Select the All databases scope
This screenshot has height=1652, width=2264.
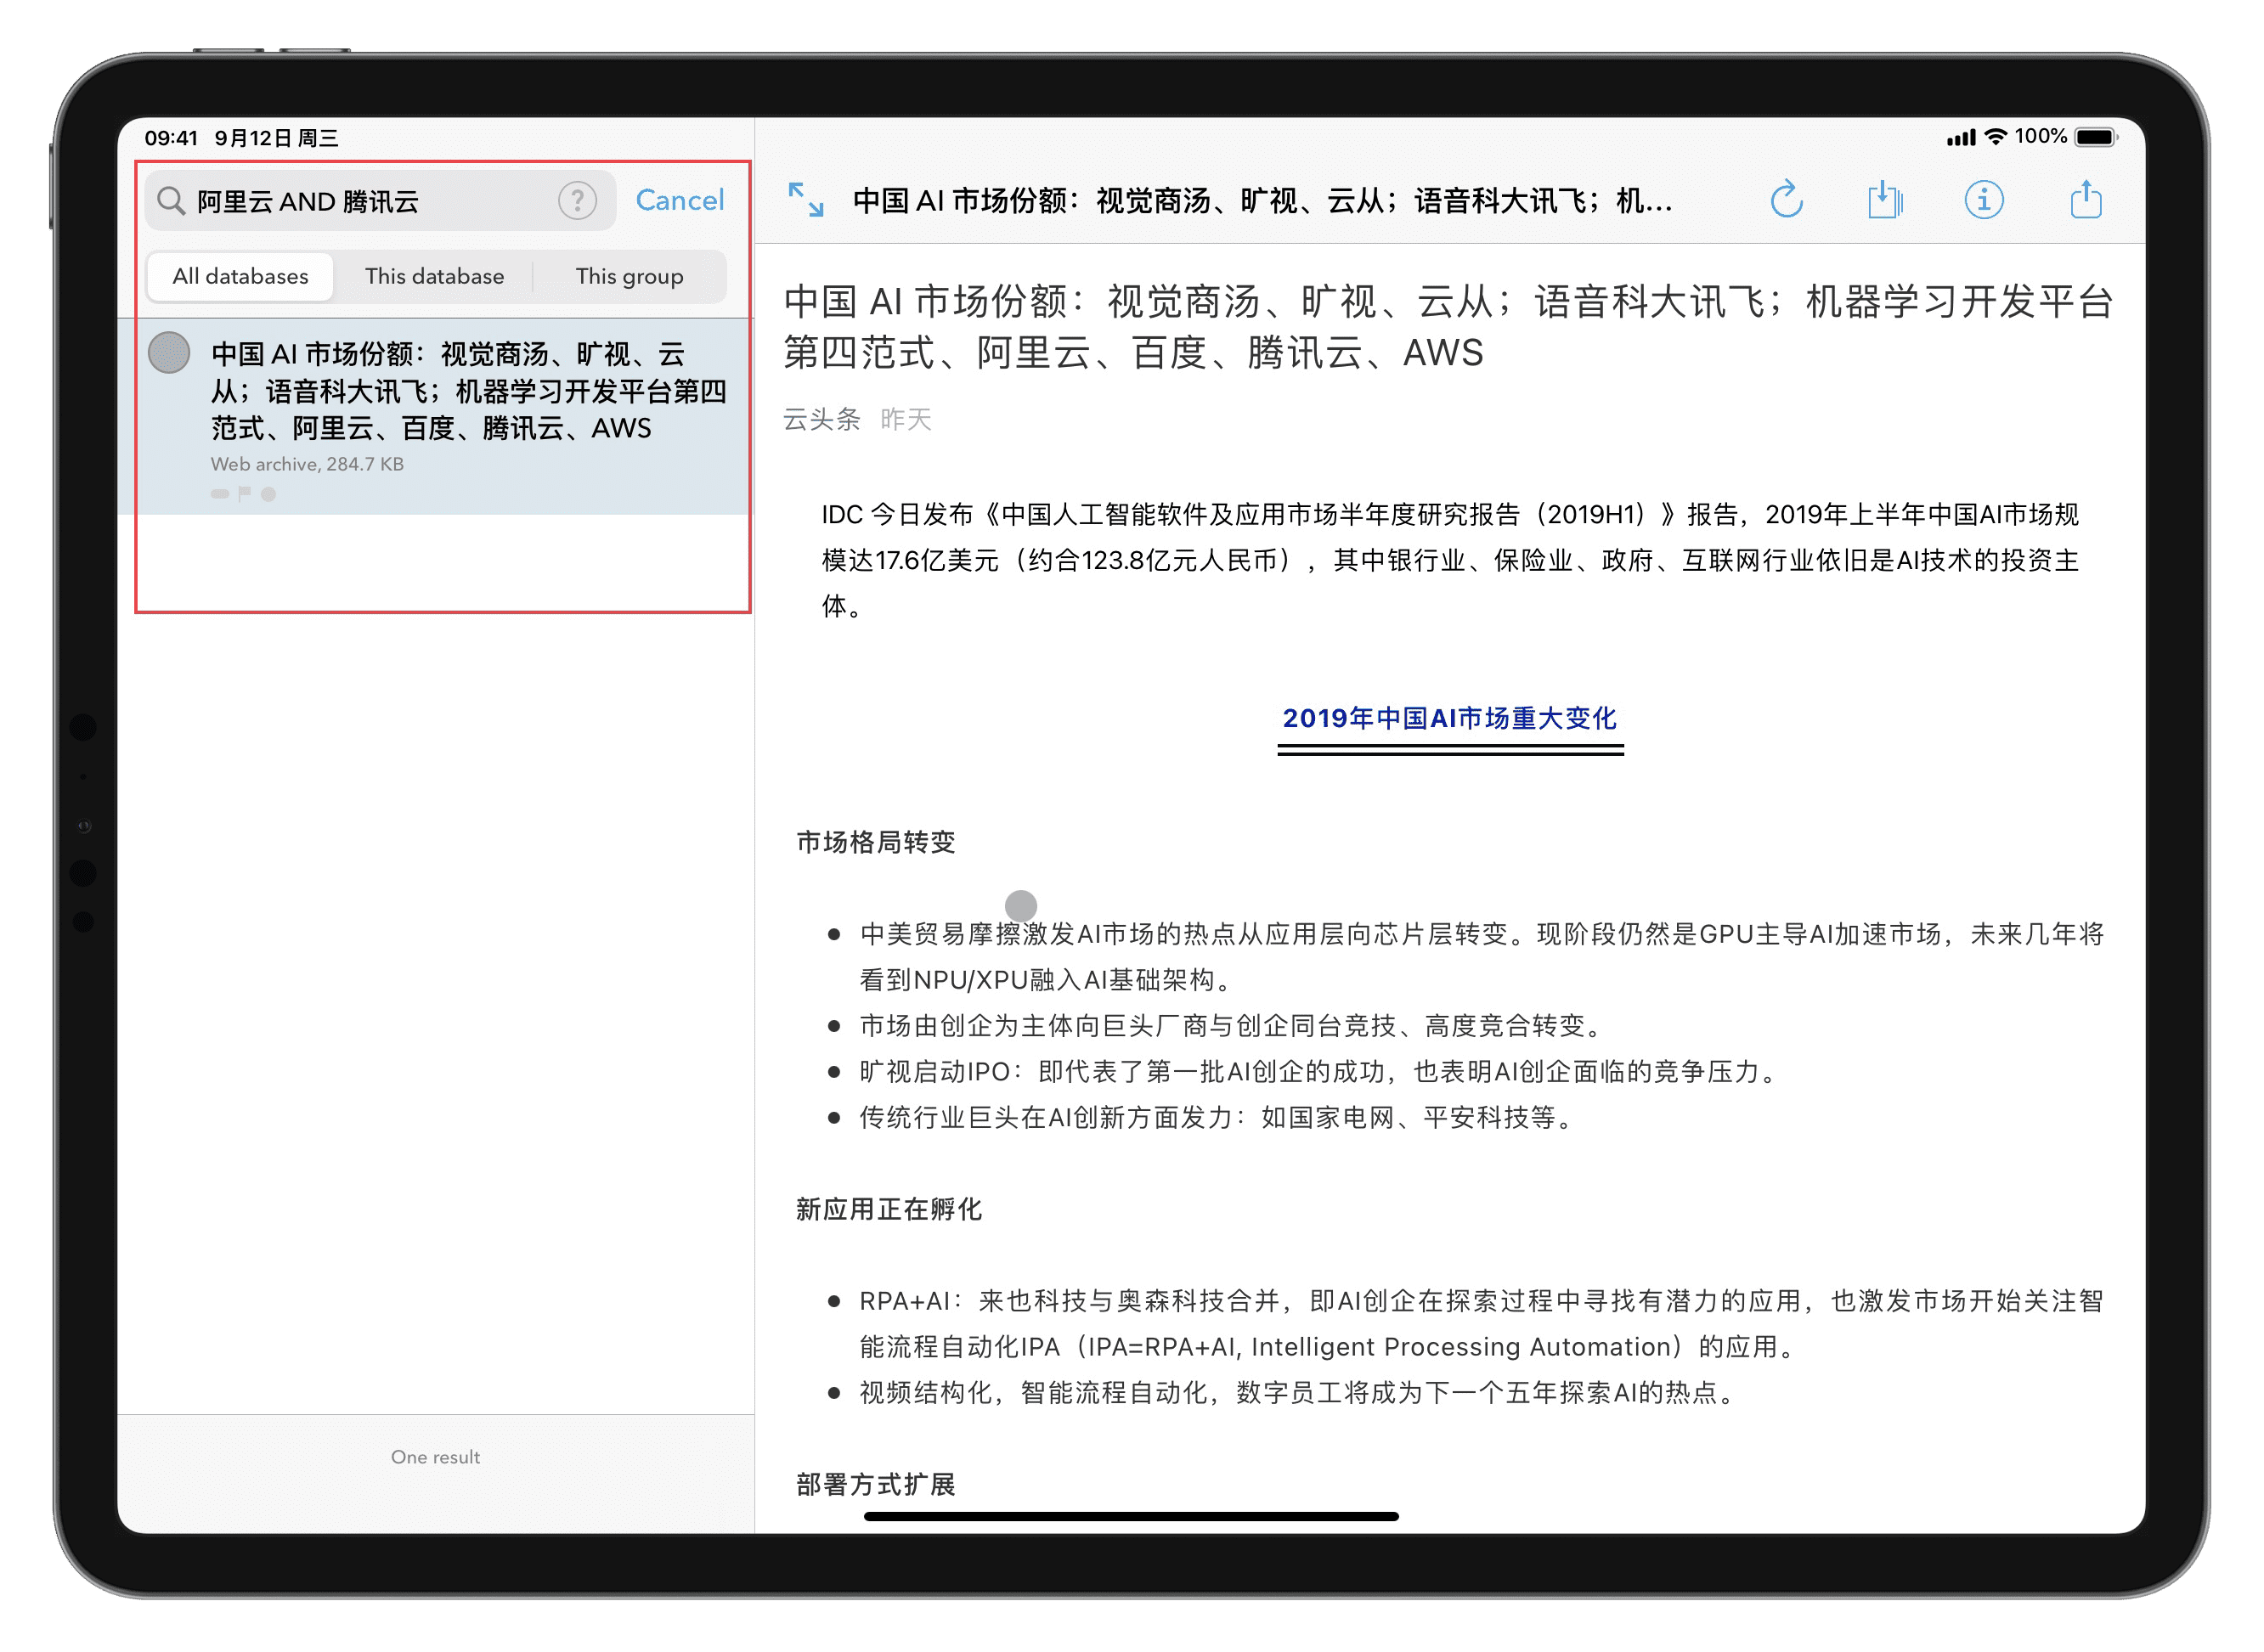pos(240,276)
